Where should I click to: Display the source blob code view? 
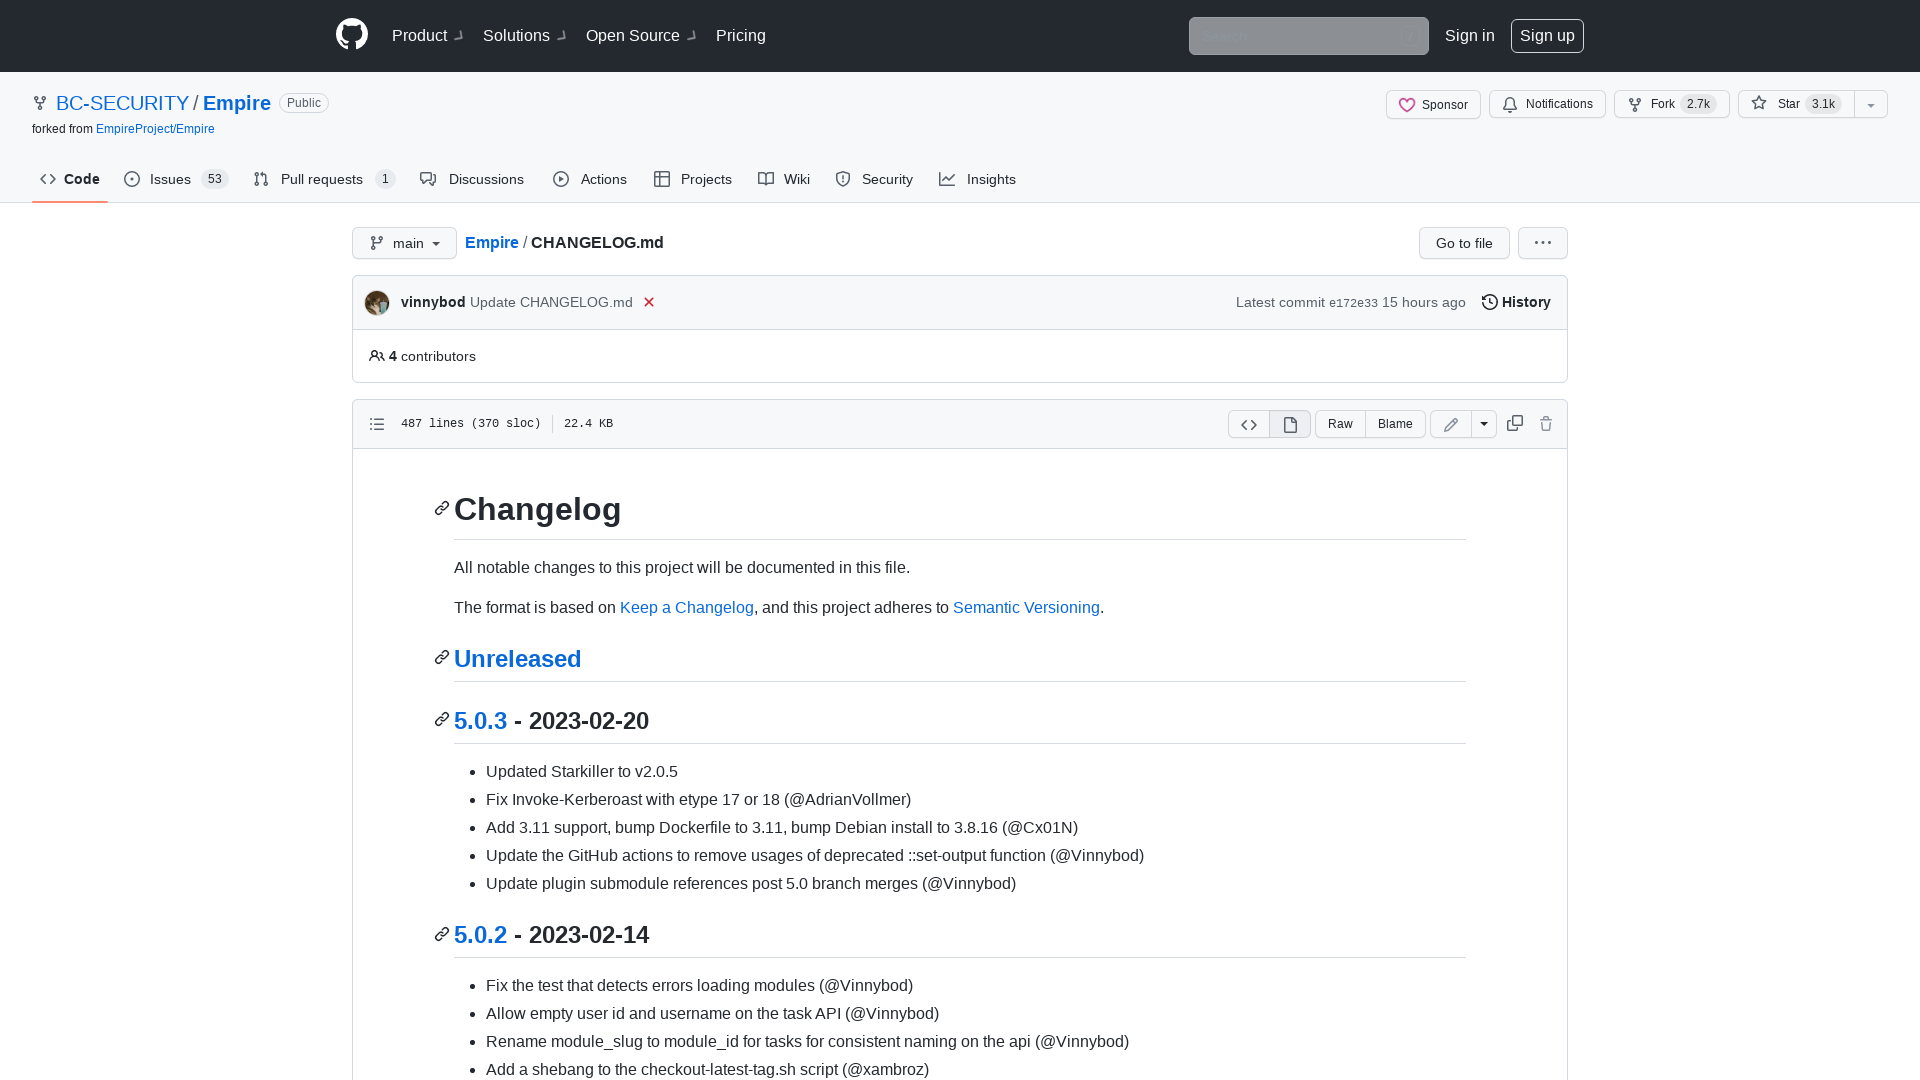coord(1249,424)
